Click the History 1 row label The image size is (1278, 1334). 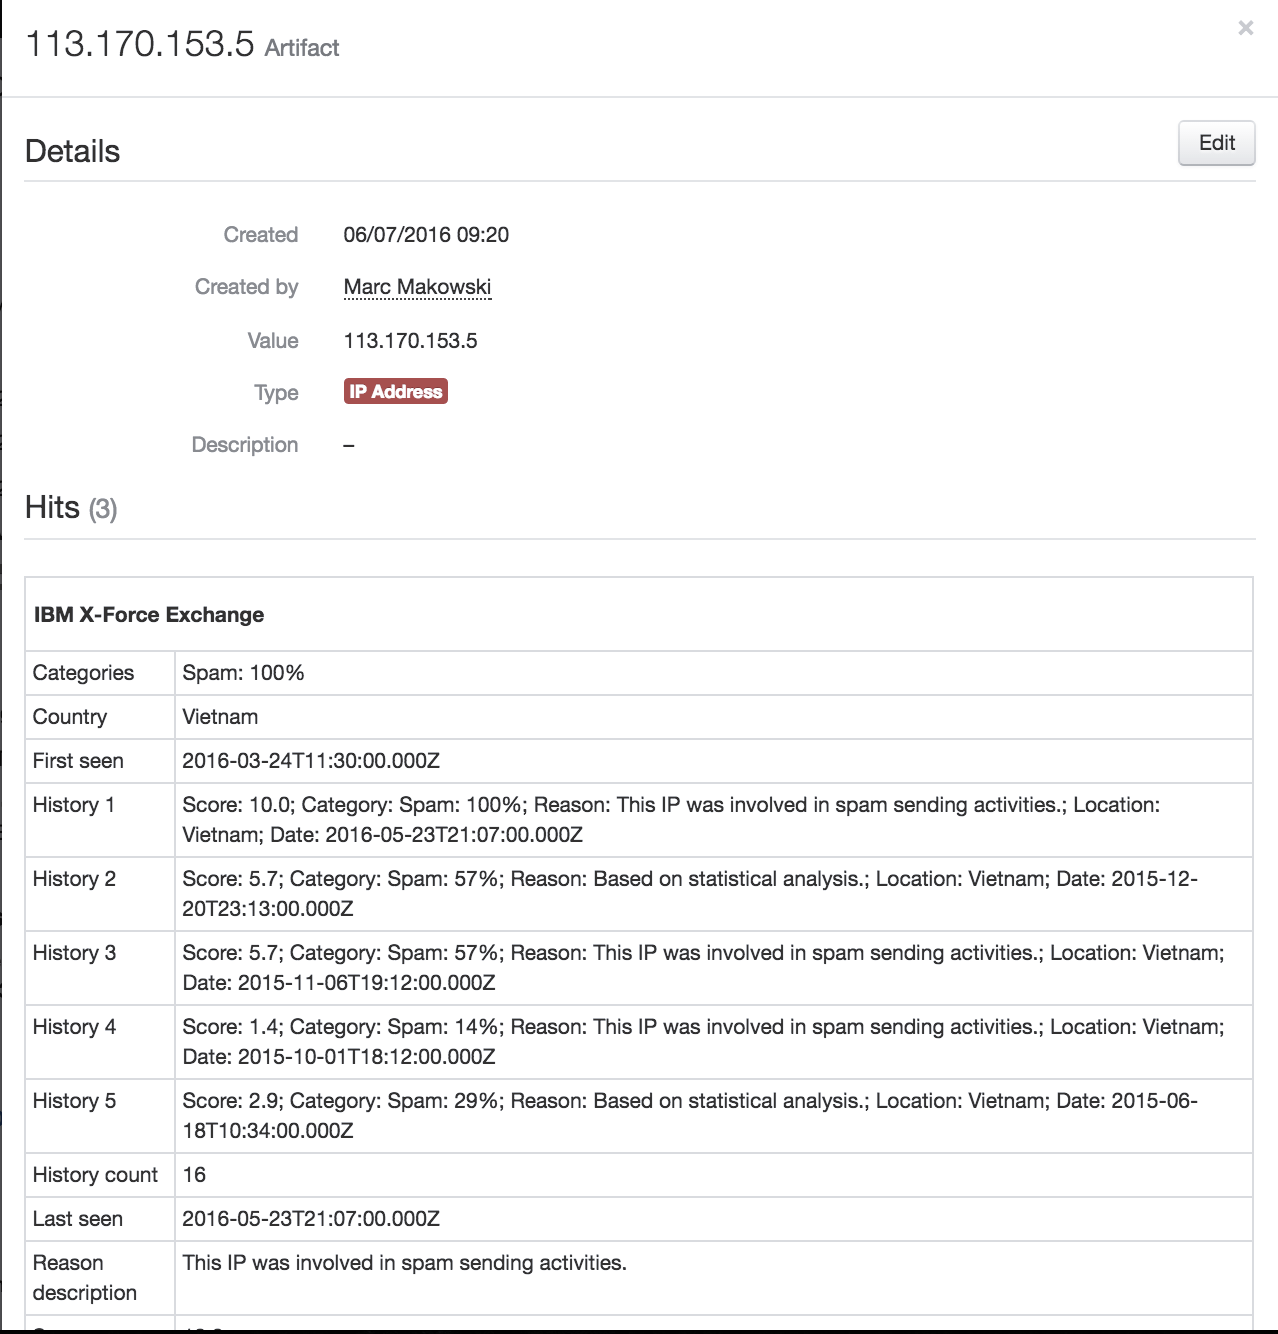tap(74, 805)
